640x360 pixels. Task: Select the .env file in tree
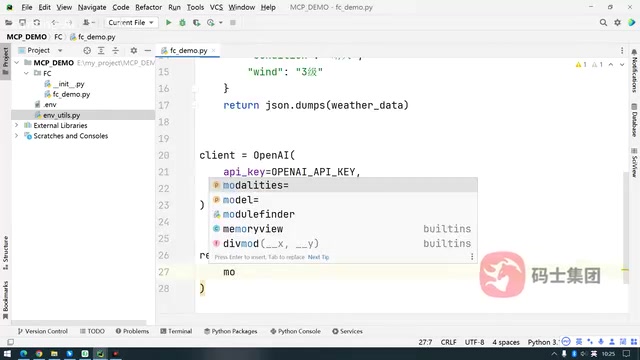click(50, 105)
